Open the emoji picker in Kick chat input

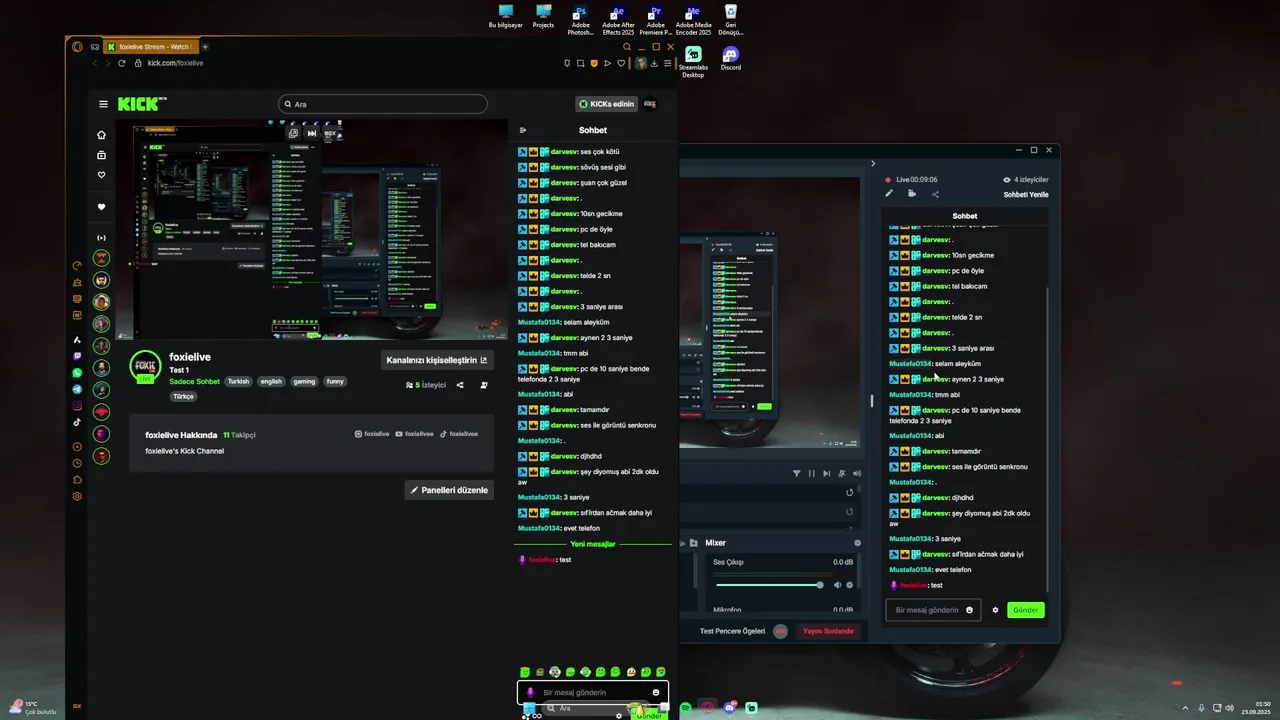coord(656,692)
